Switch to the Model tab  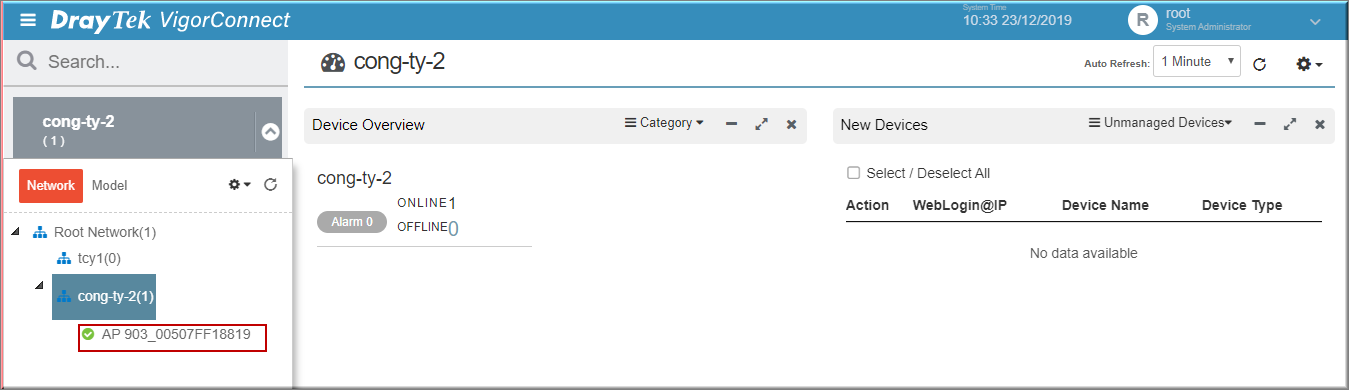110,185
